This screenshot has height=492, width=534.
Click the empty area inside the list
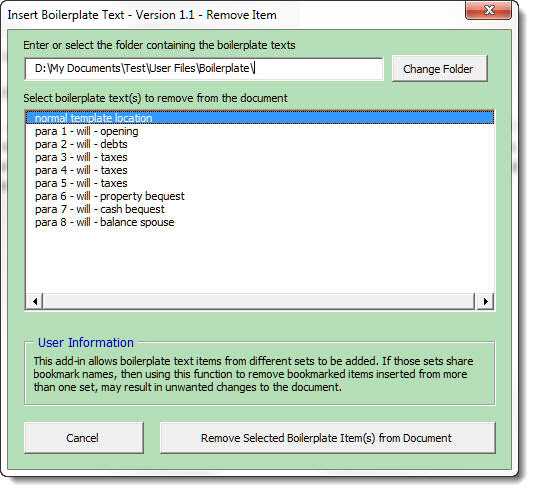pos(260,260)
